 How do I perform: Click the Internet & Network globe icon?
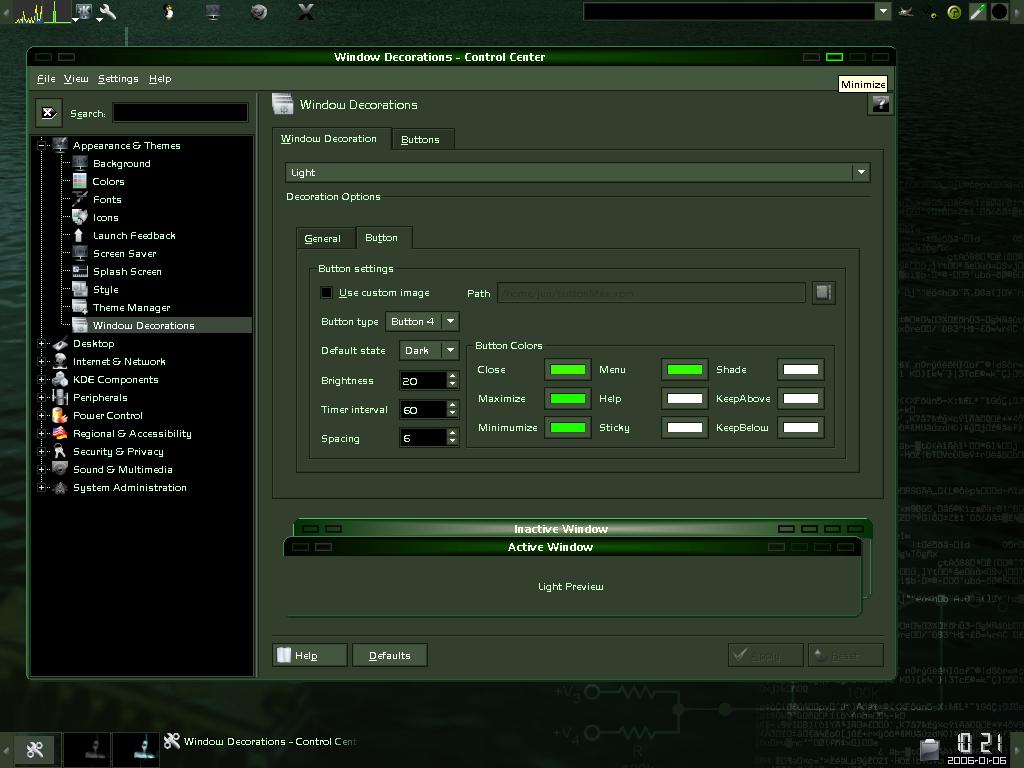click(x=60, y=361)
